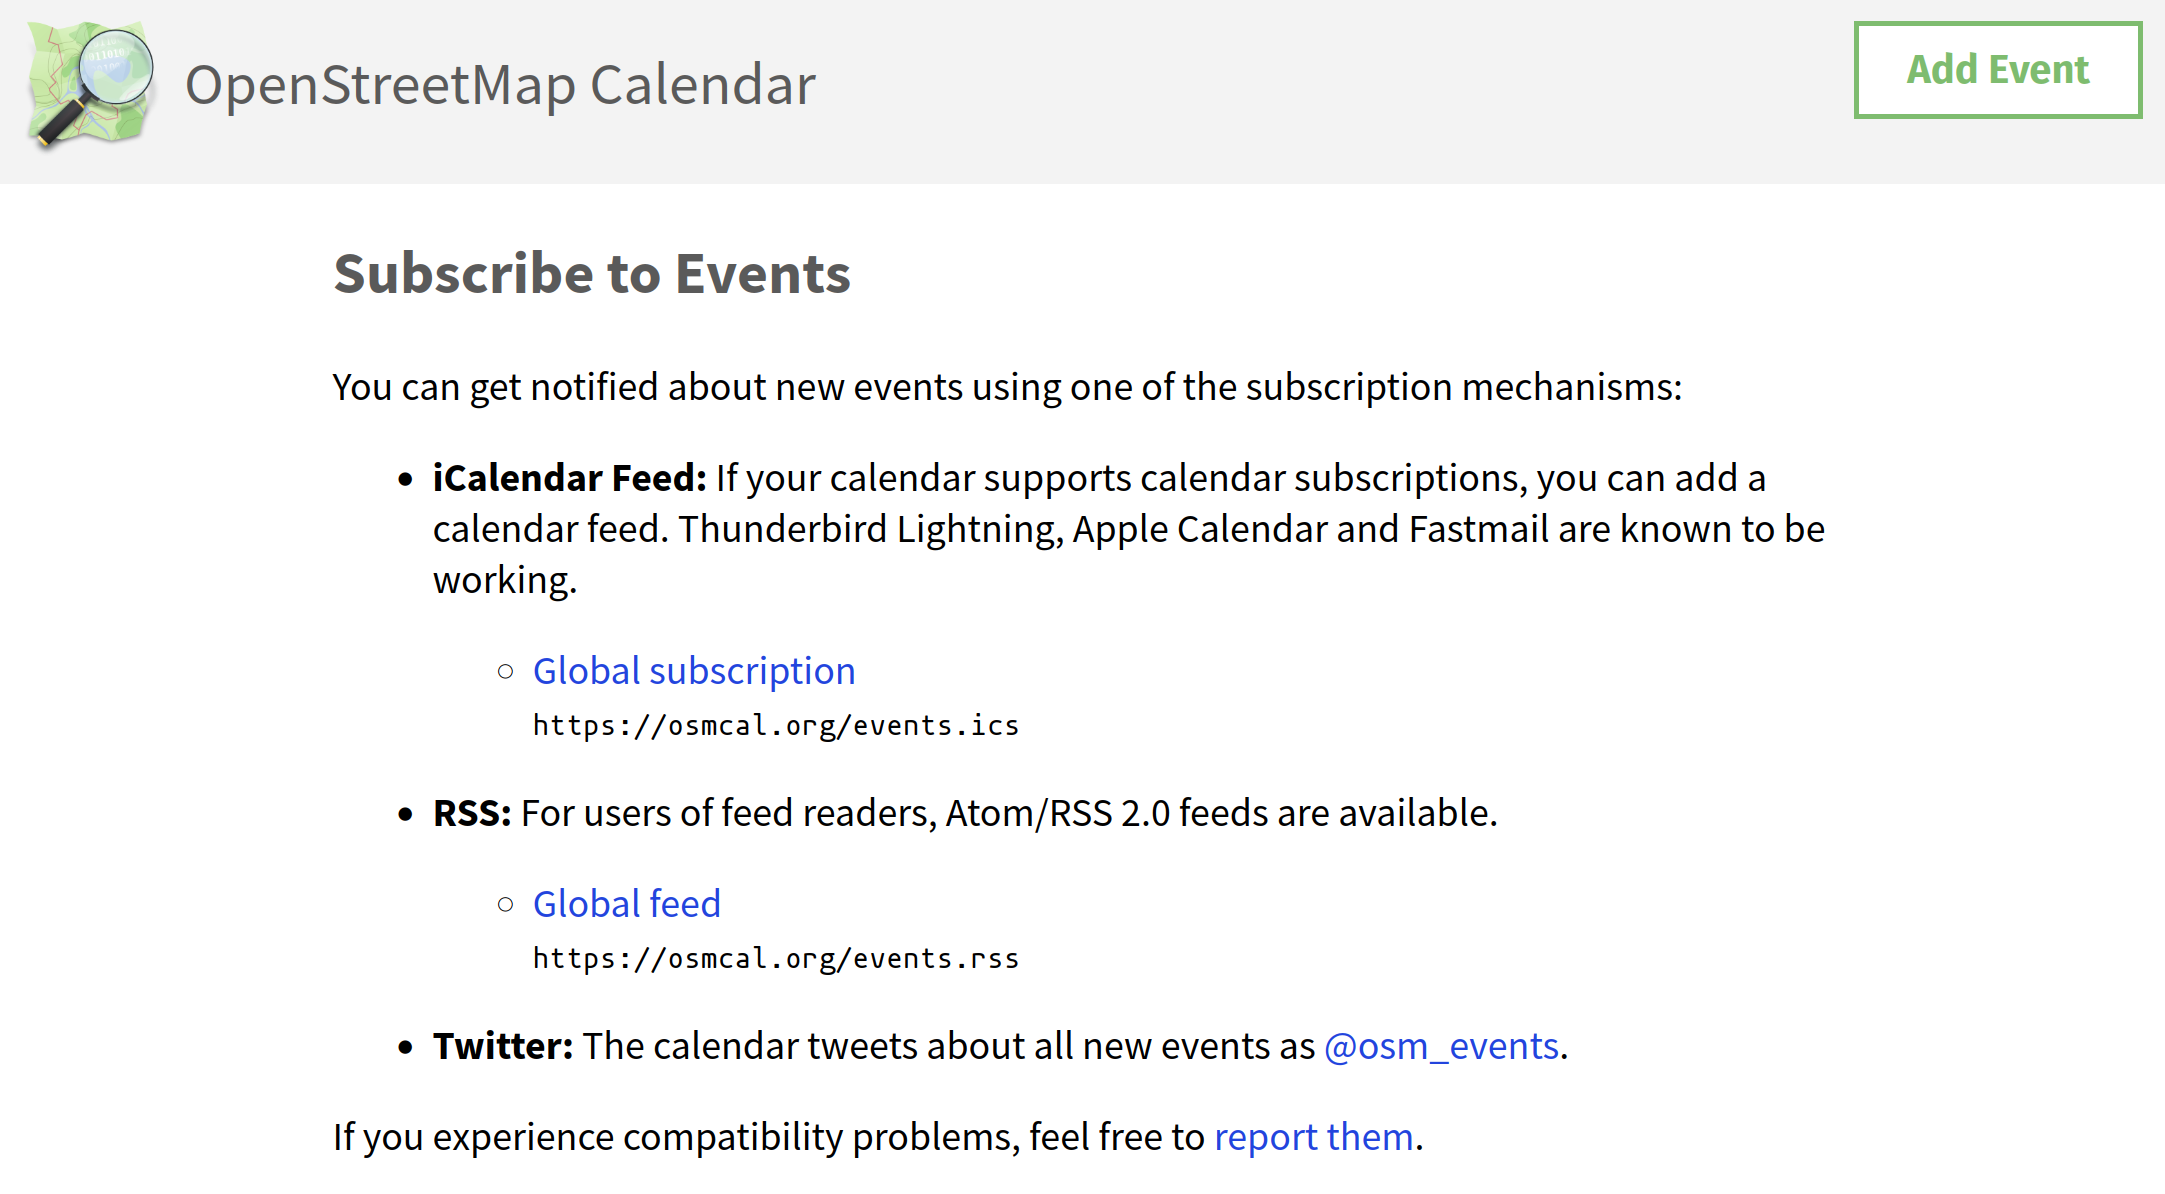Click the events.rss URL text
This screenshot has height=1194, width=2165.
[776, 958]
